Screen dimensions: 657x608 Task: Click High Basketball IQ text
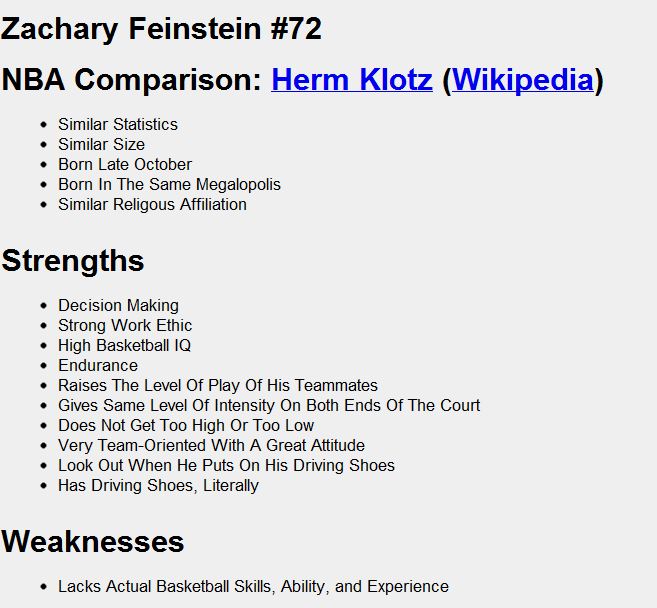click(x=124, y=345)
